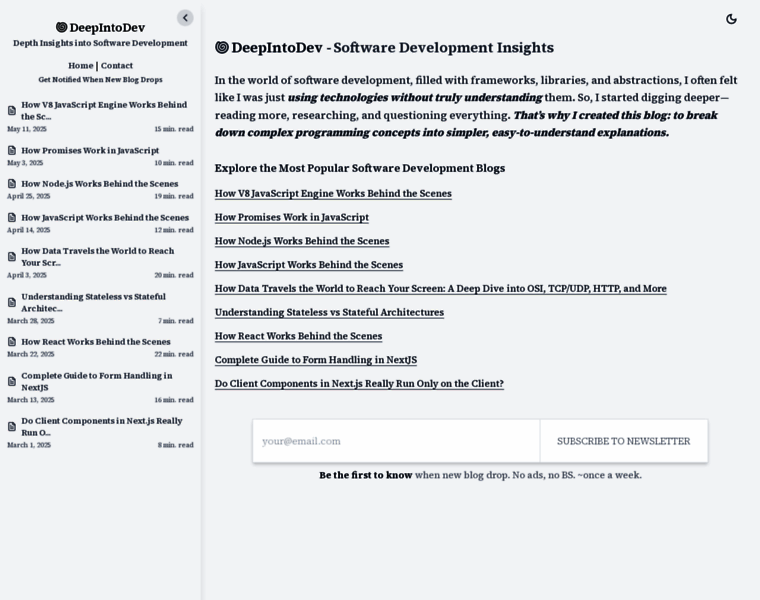Click document icon beside React Works sidebar post
This screenshot has width=760, height=600.
[12, 342]
